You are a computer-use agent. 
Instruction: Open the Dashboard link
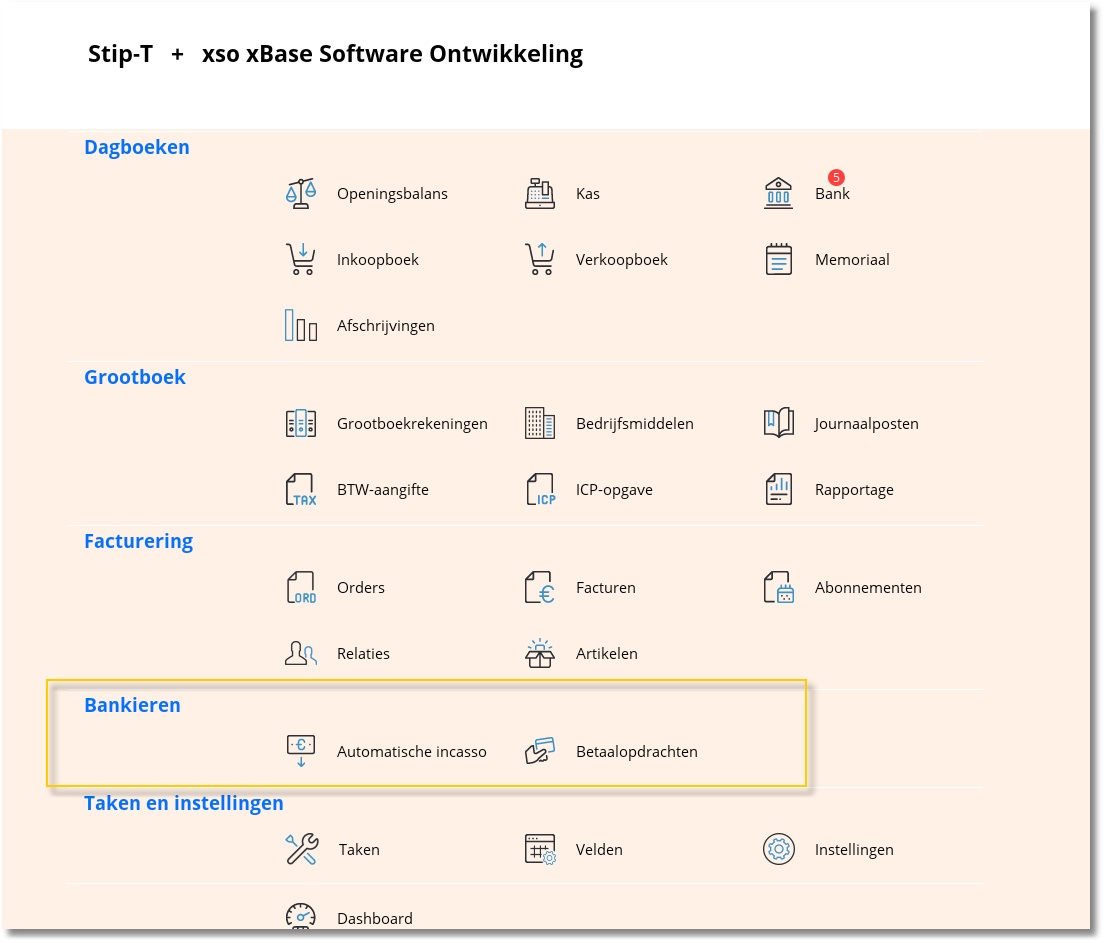(374, 918)
